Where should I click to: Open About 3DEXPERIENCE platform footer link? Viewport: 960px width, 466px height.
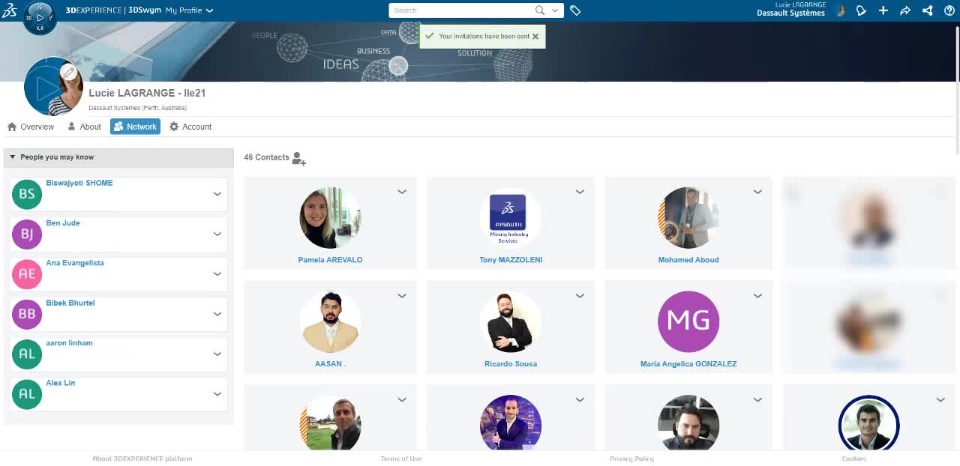[142, 459]
